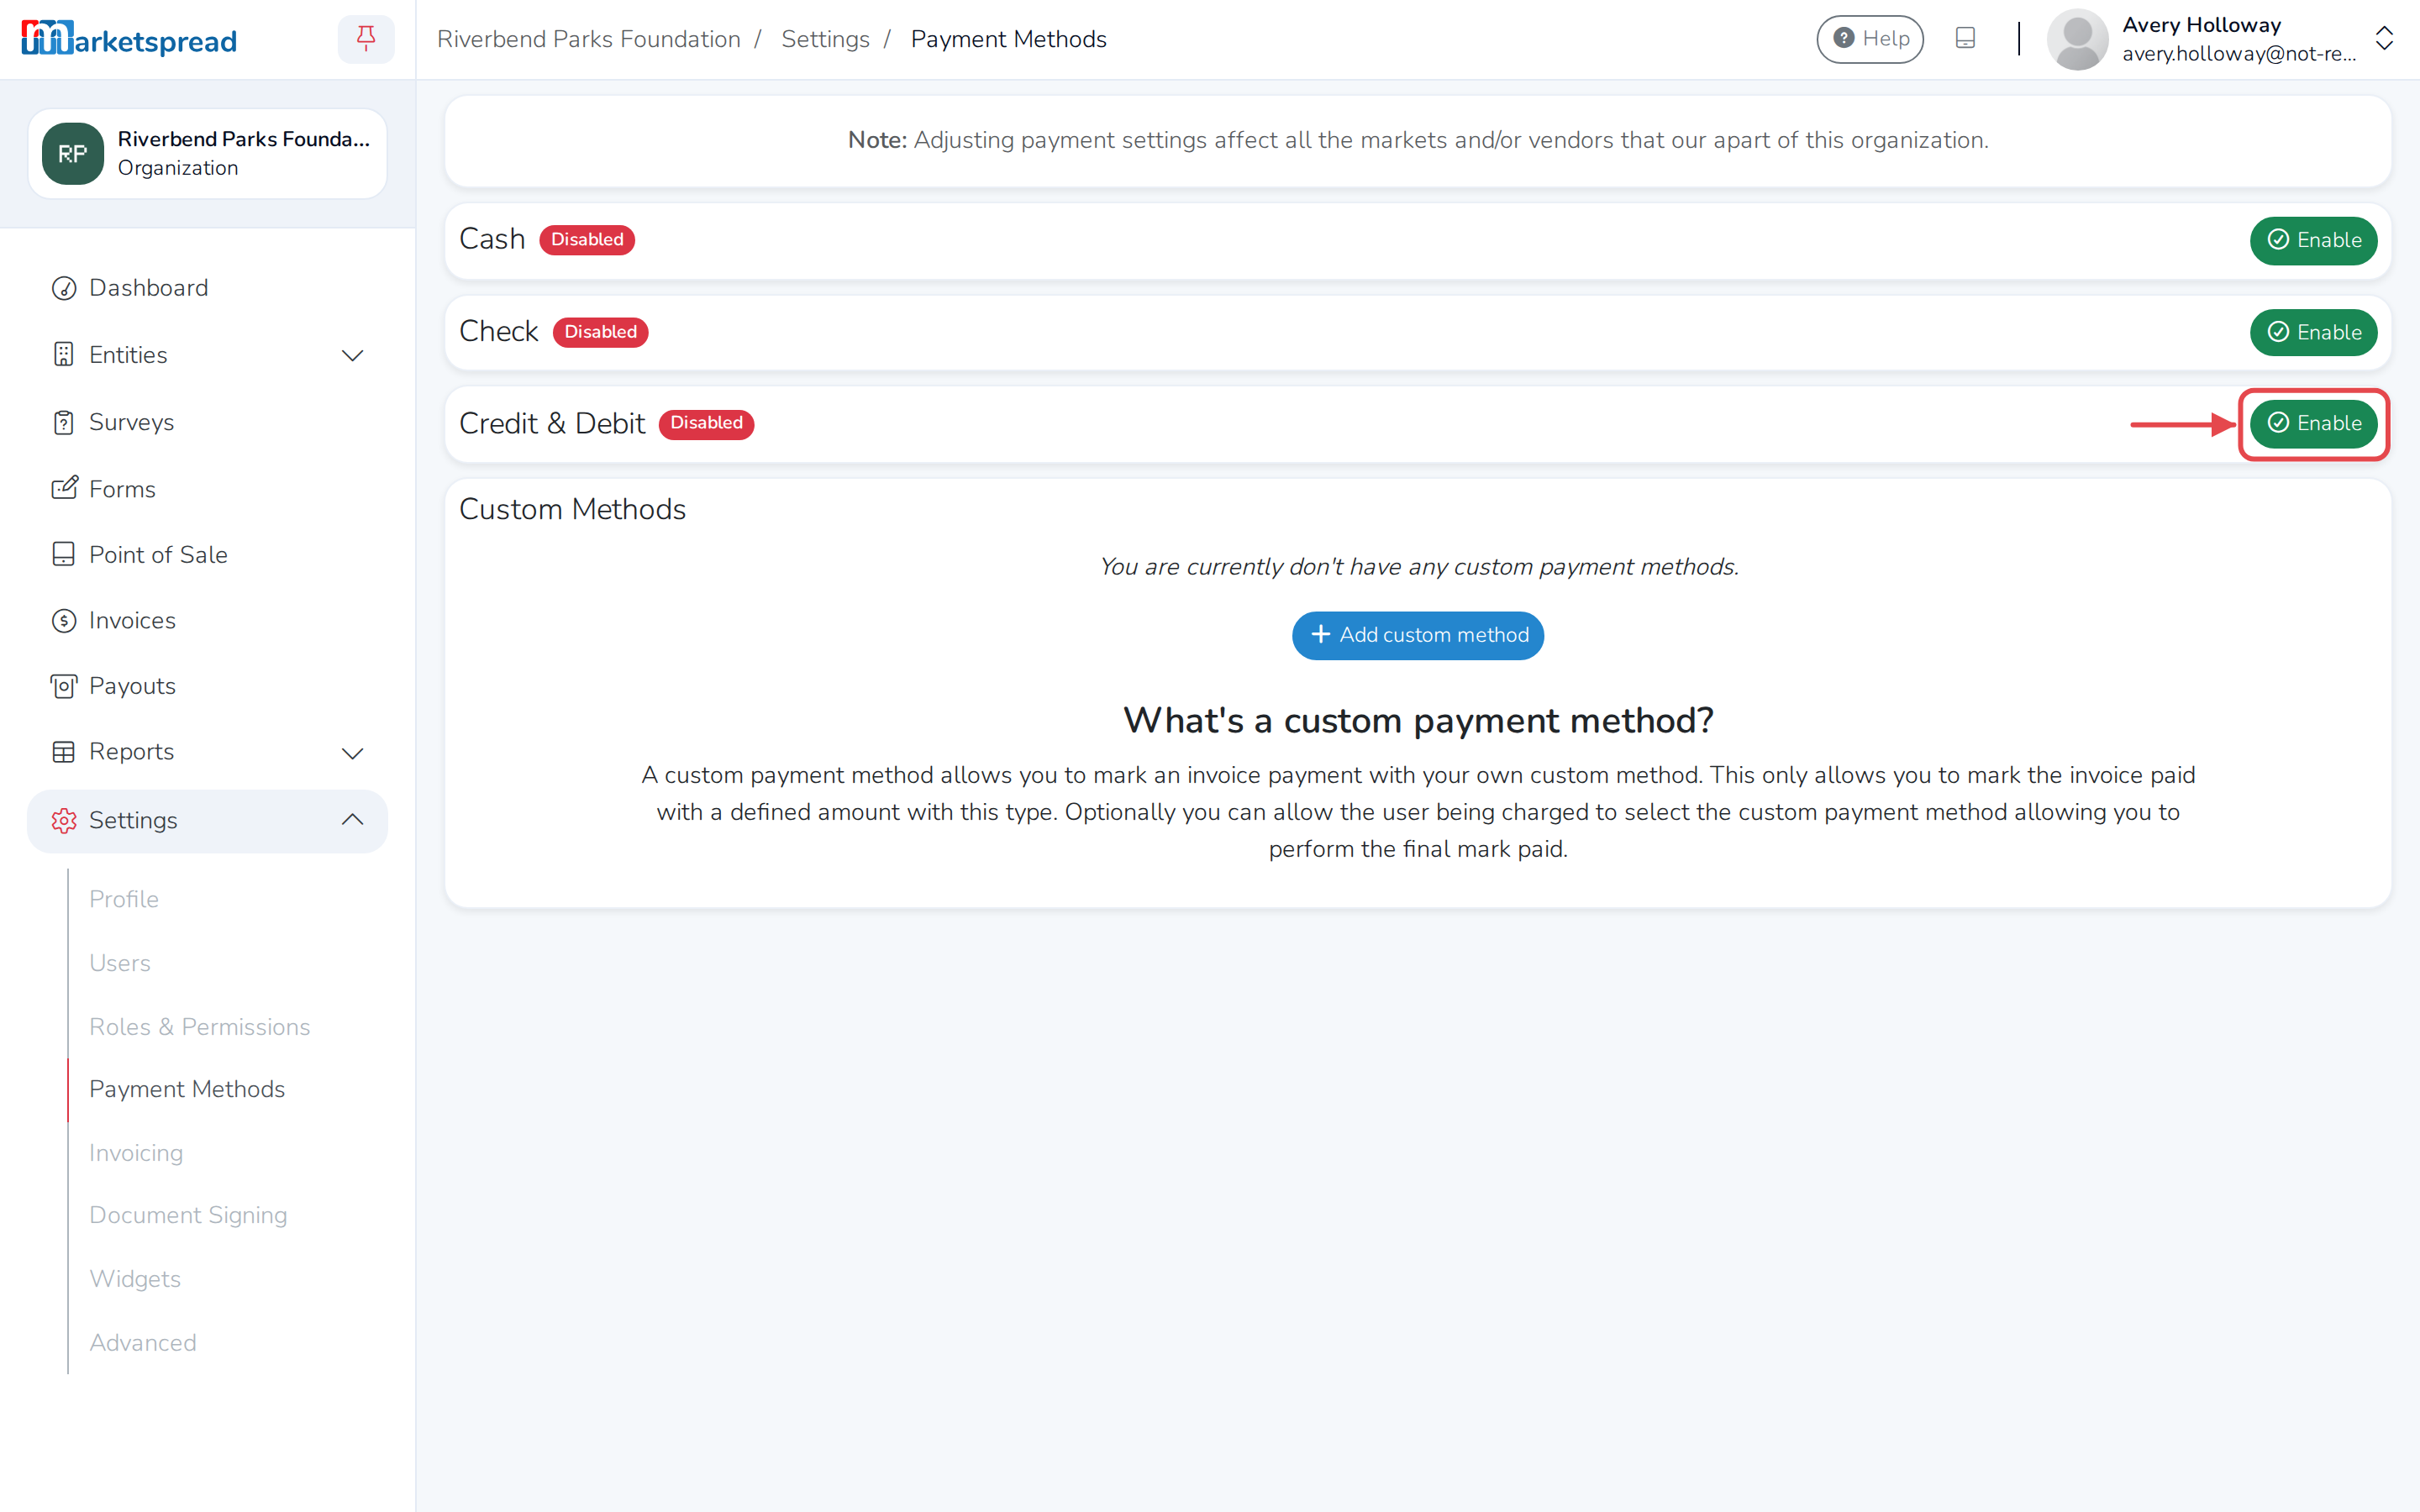The image size is (2420, 1512).
Task: Open the Riverbend Parks Foundation organization card
Action: pos(207,154)
